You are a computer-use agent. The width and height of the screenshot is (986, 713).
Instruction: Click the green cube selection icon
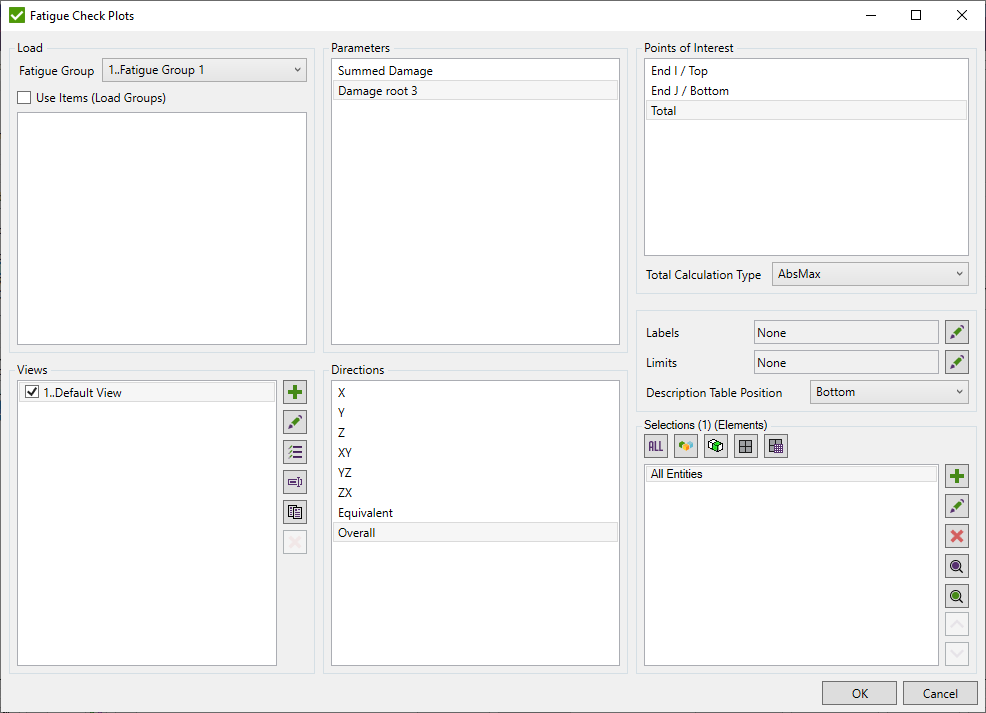pos(716,446)
